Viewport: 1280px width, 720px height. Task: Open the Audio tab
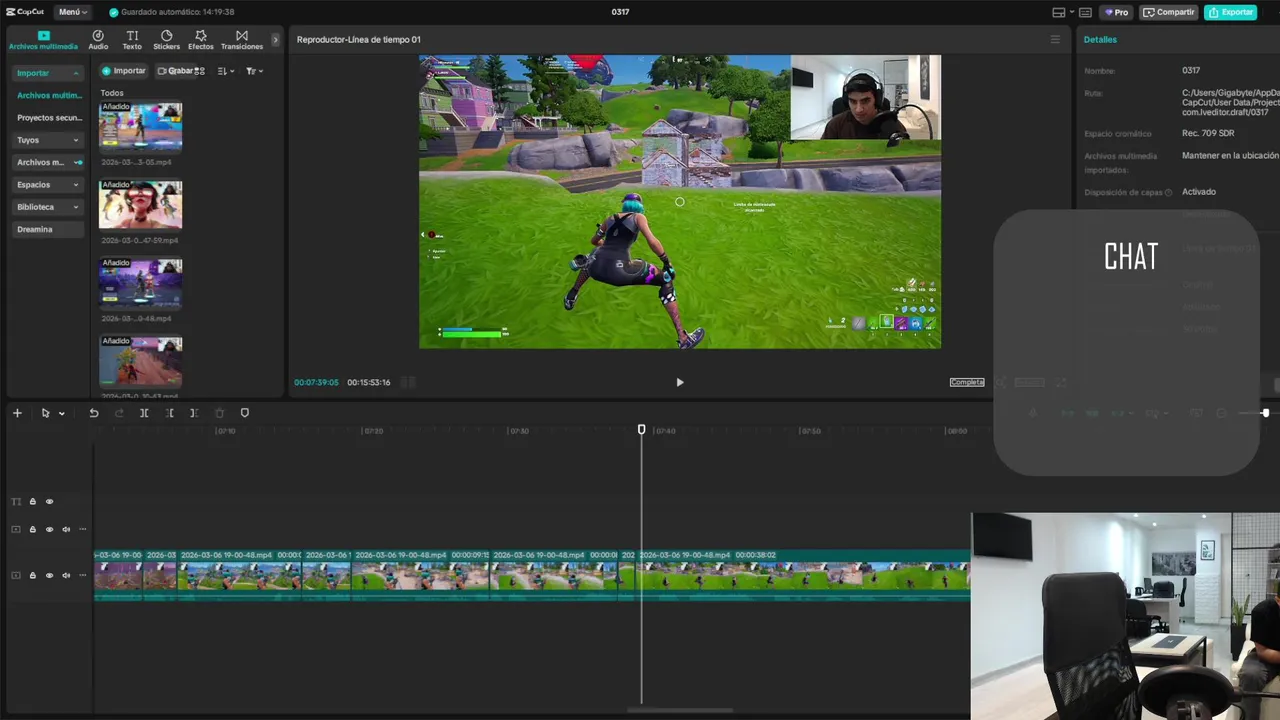pyautogui.click(x=98, y=40)
